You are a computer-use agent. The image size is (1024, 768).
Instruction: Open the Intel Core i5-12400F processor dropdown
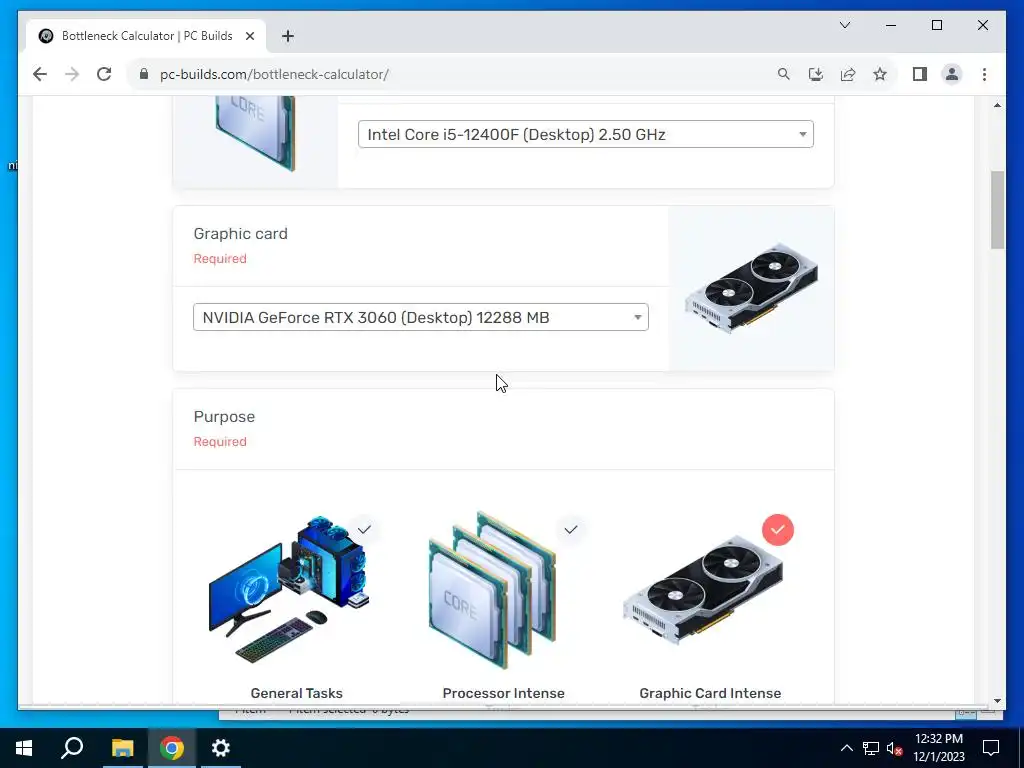(586, 135)
